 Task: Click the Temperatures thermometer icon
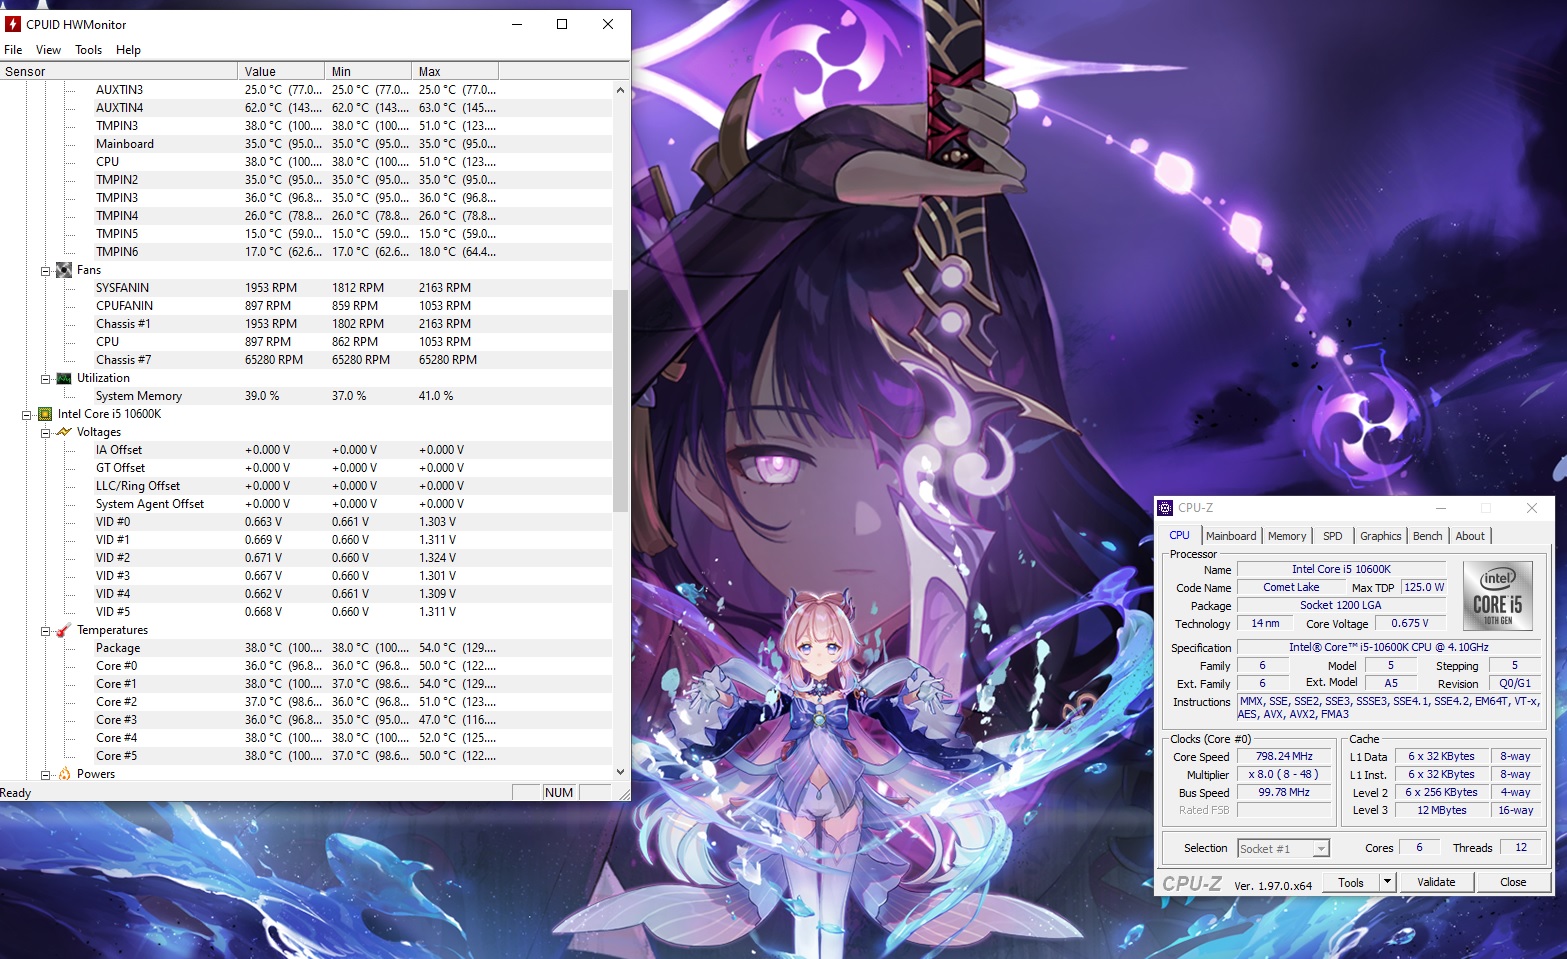pyautogui.click(x=64, y=630)
